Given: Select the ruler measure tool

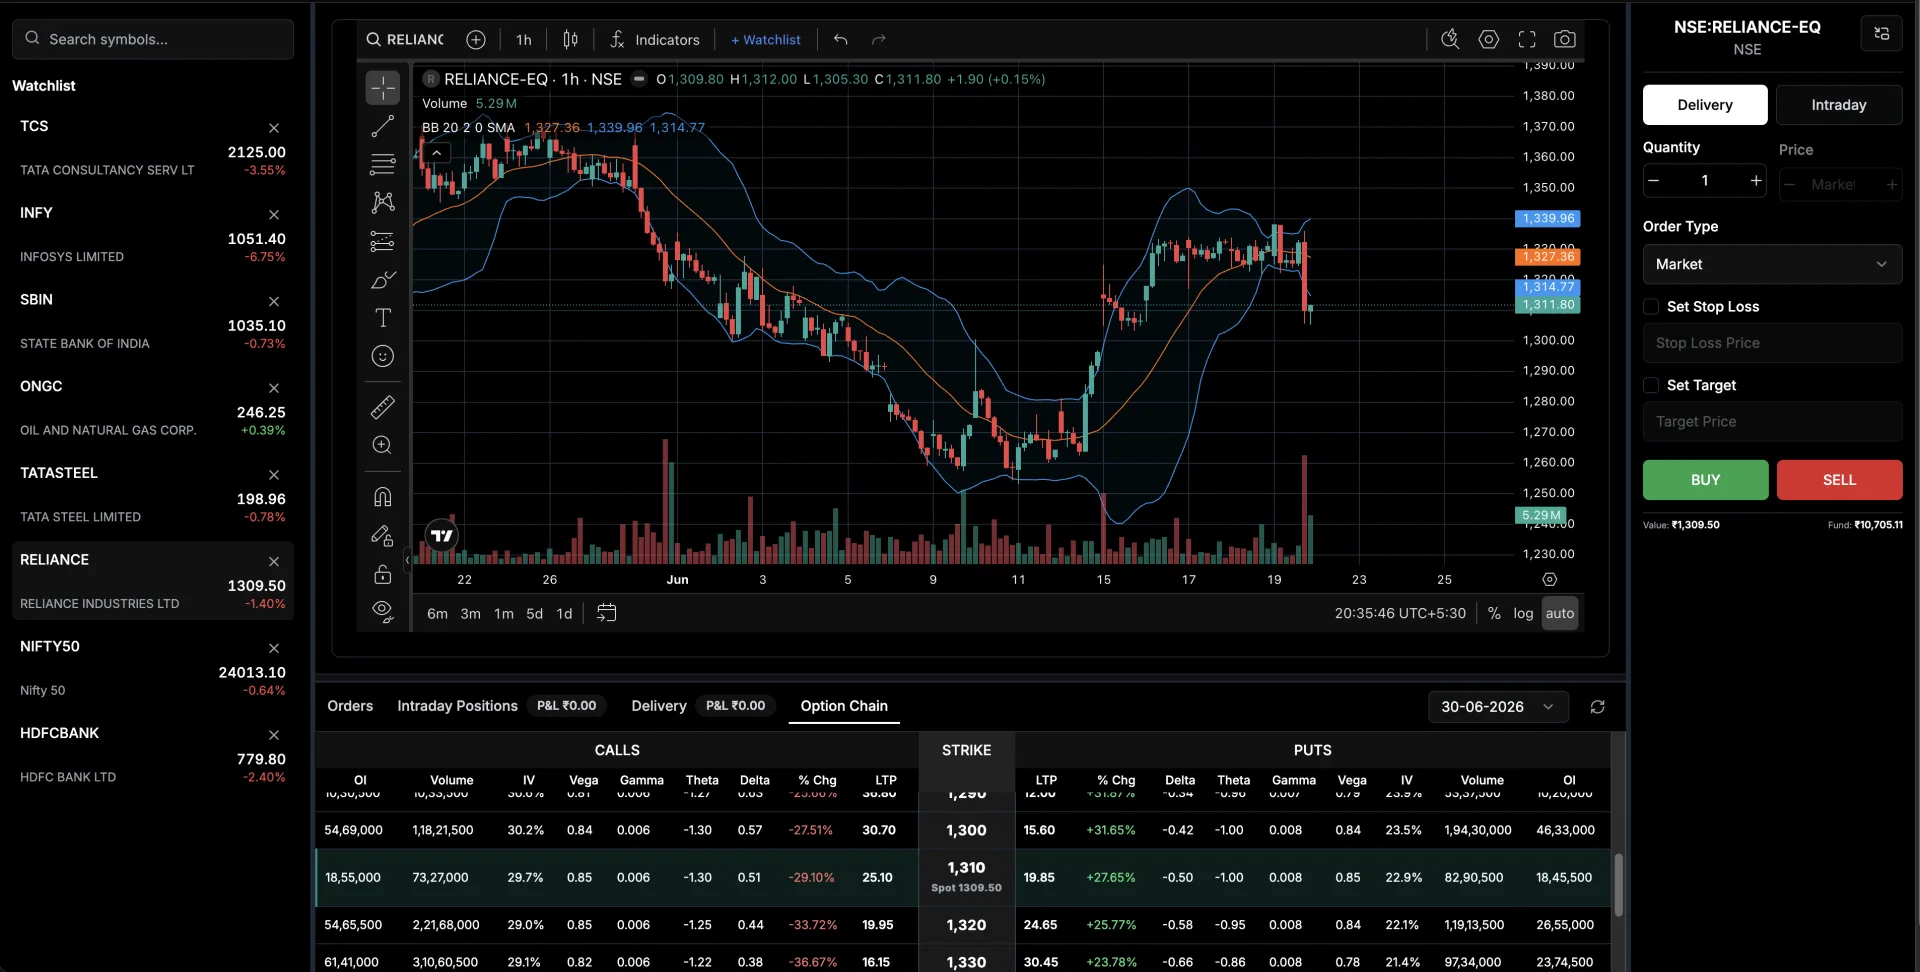Looking at the screenshot, I should point(382,407).
